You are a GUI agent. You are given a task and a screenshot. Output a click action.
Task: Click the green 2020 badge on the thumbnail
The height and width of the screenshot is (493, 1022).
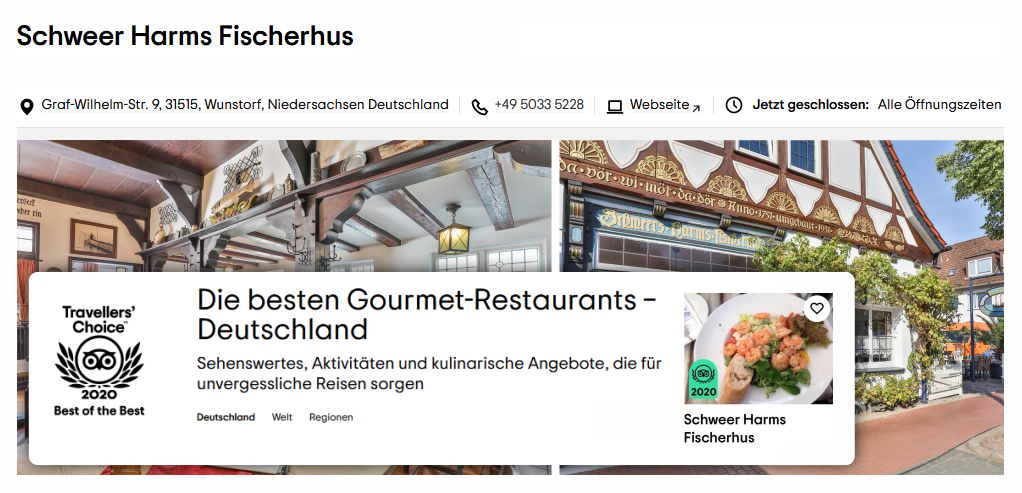click(x=703, y=380)
